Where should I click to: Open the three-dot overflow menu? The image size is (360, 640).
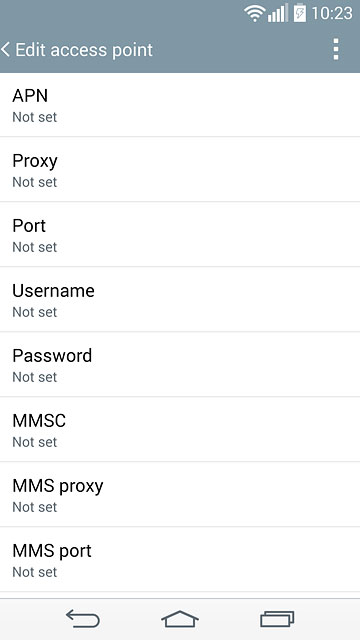point(336,49)
